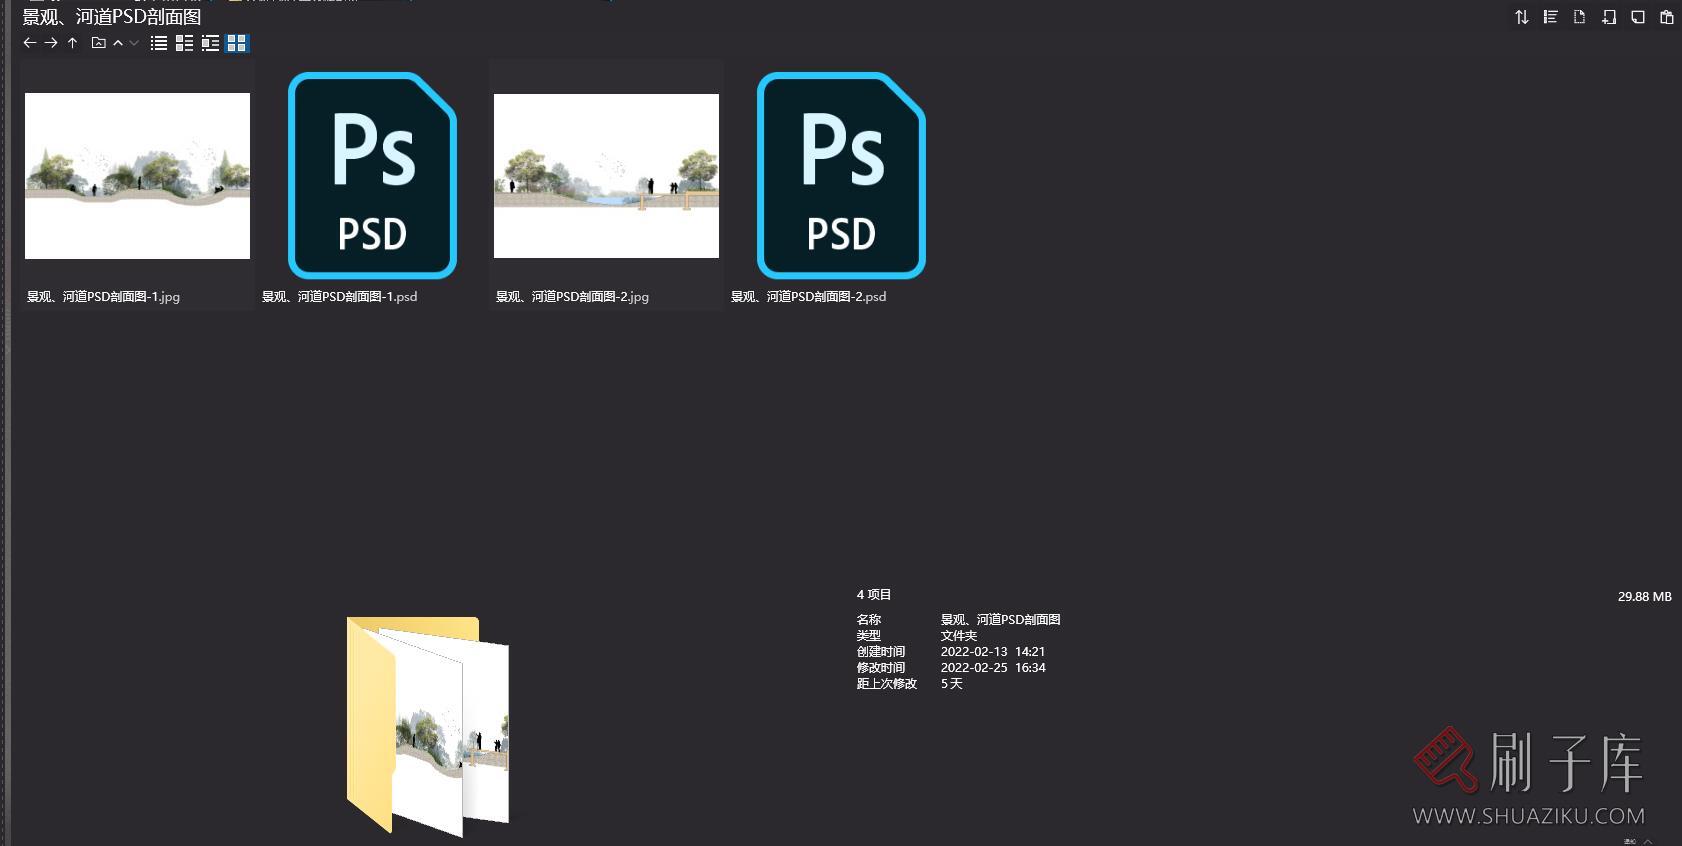Click the grouped list icon at top right

point(1550,17)
